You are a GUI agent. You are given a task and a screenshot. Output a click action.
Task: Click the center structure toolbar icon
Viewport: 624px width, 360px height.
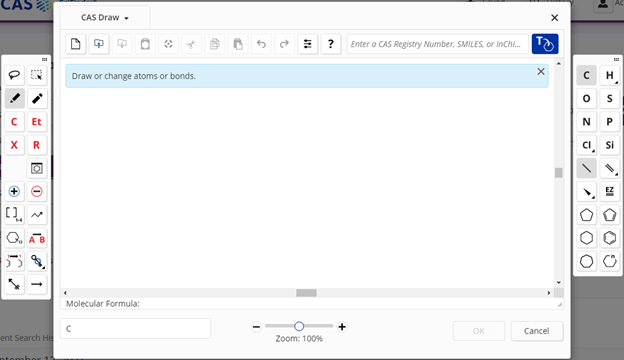pyautogui.click(x=168, y=44)
